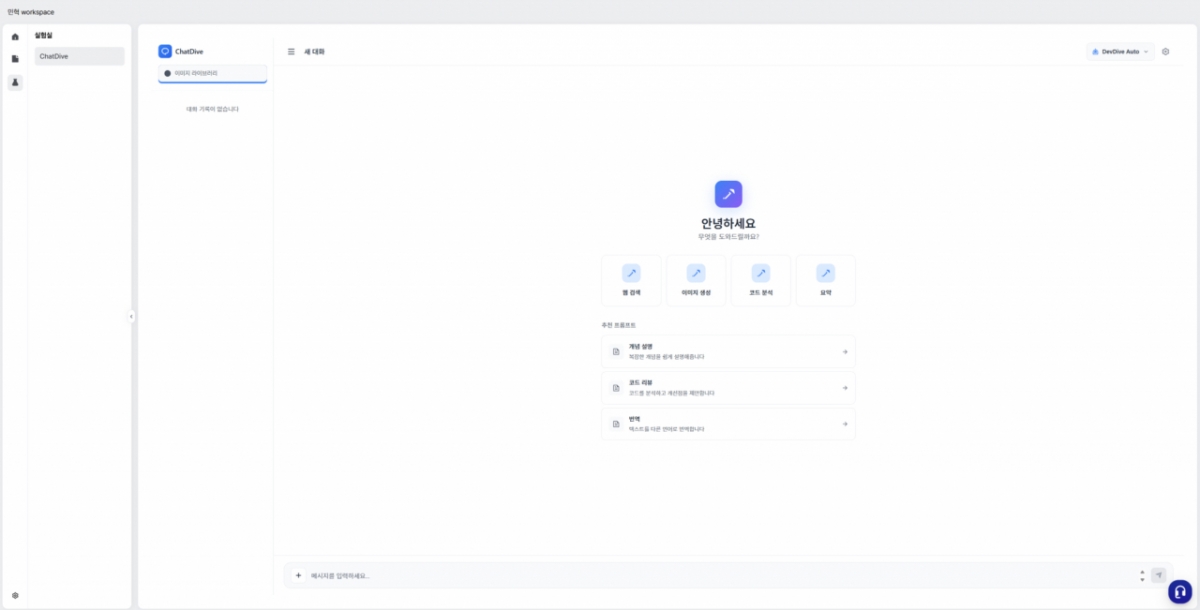Click the ChatDive logo icon
Viewport: 1200px width, 610px height.
(x=165, y=51)
